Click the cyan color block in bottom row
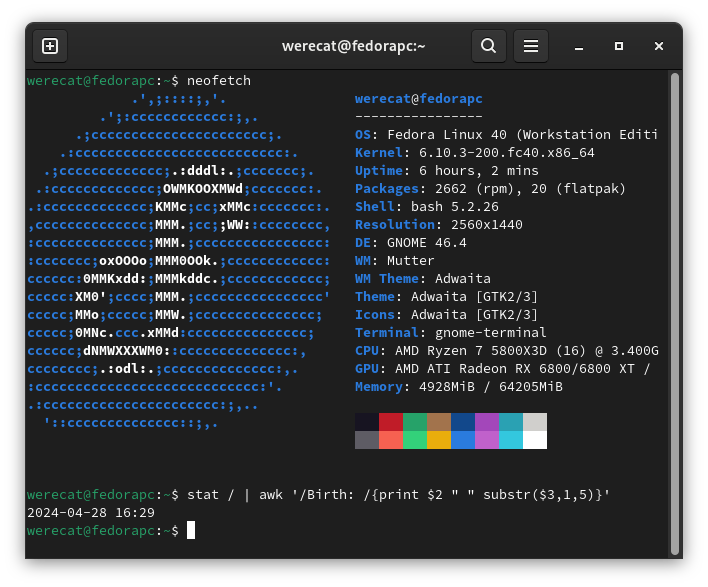Image resolution: width=708 pixels, height=587 pixels. click(x=511, y=440)
